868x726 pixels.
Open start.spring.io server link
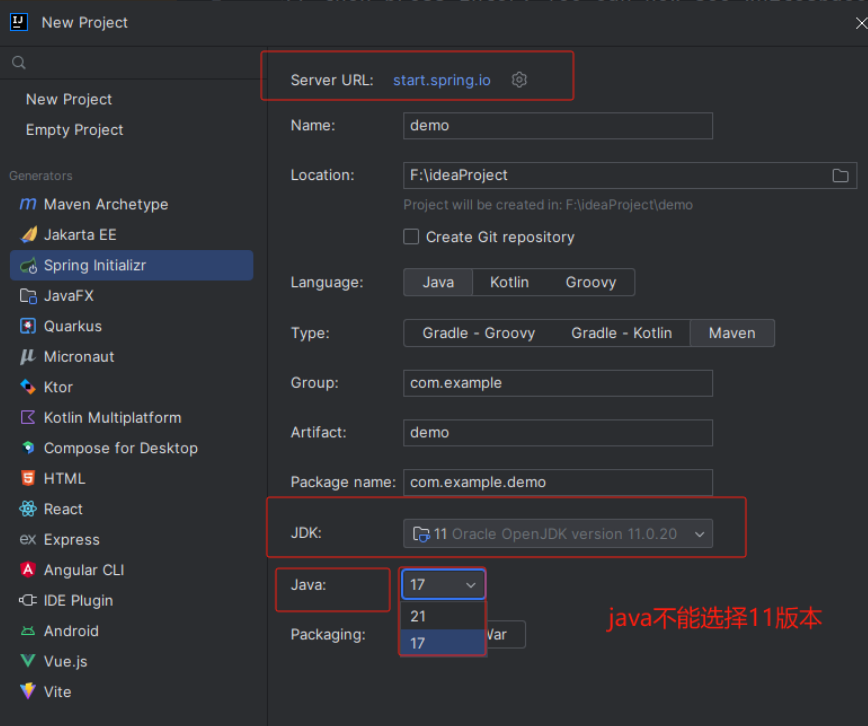pyautogui.click(x=442, y=80)
